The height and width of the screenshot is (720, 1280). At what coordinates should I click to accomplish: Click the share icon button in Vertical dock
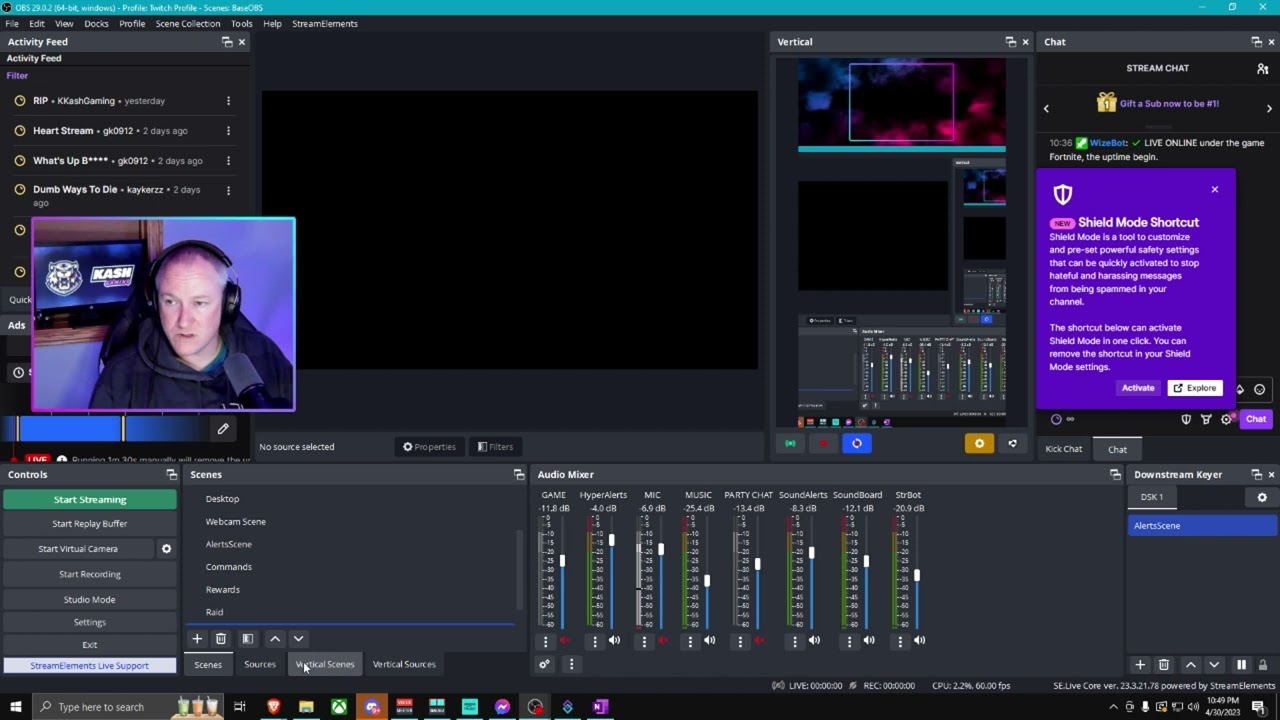tap(1012, 444)
